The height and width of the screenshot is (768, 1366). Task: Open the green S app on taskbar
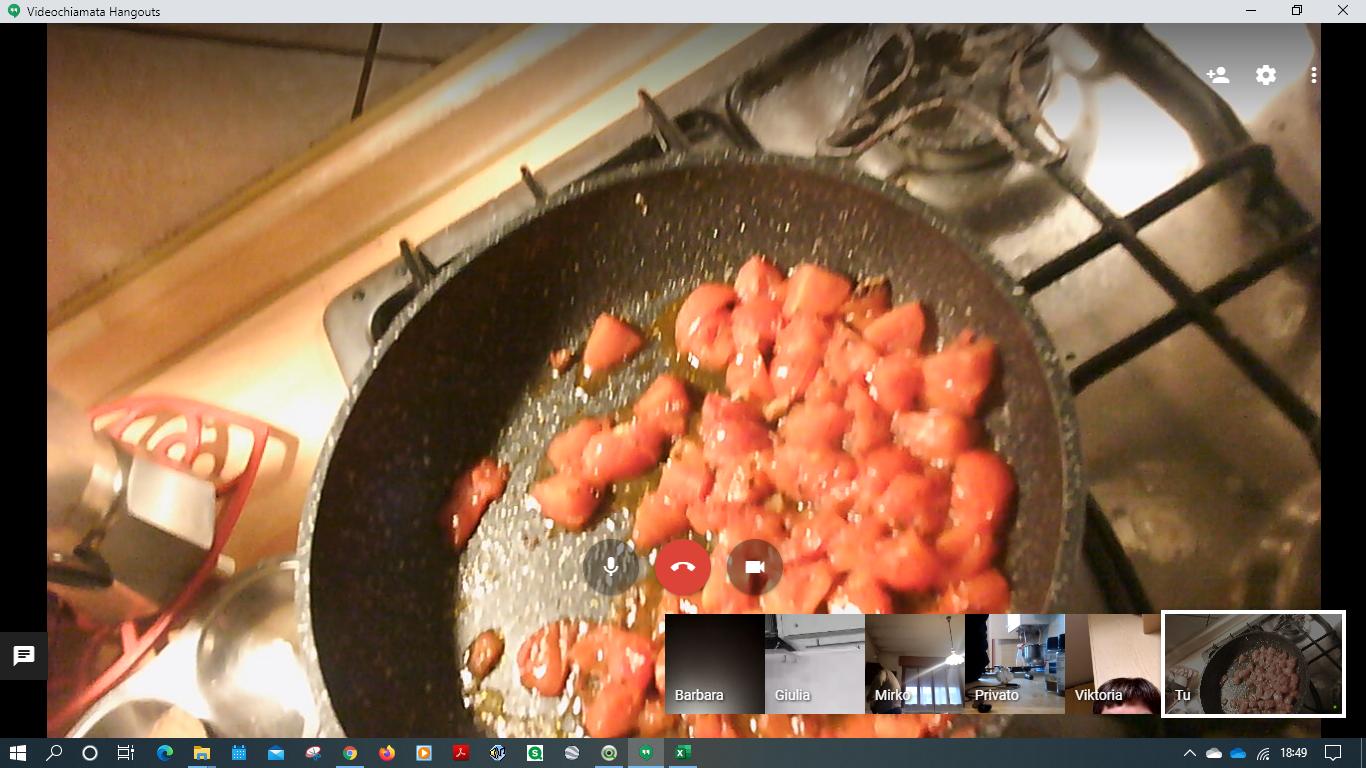coord(535,753)
